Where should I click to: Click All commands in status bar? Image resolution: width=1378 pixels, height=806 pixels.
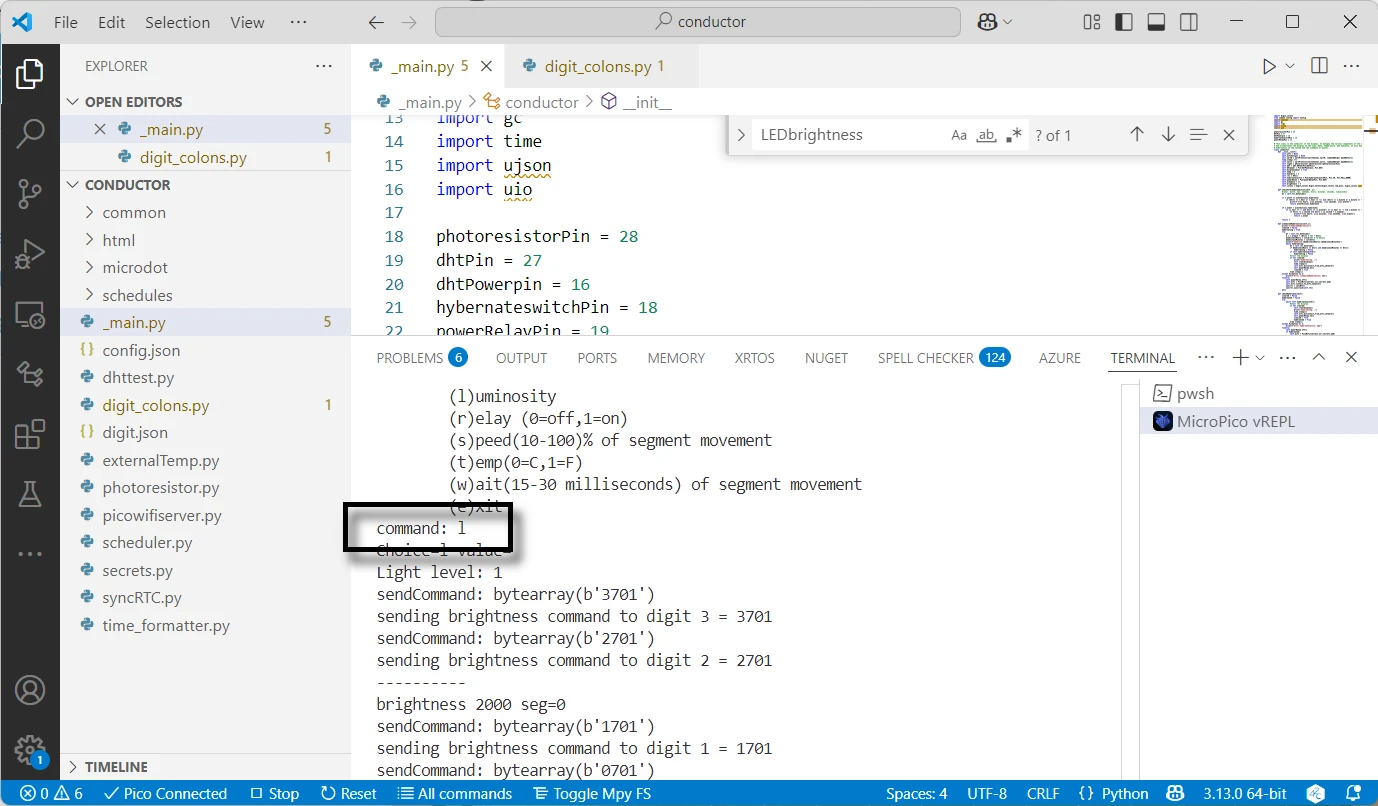click(x=454, y=794)
